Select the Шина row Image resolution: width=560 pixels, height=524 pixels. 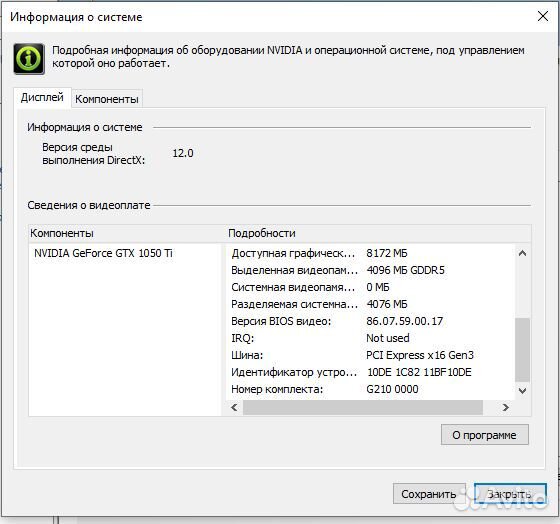point(371,355)
